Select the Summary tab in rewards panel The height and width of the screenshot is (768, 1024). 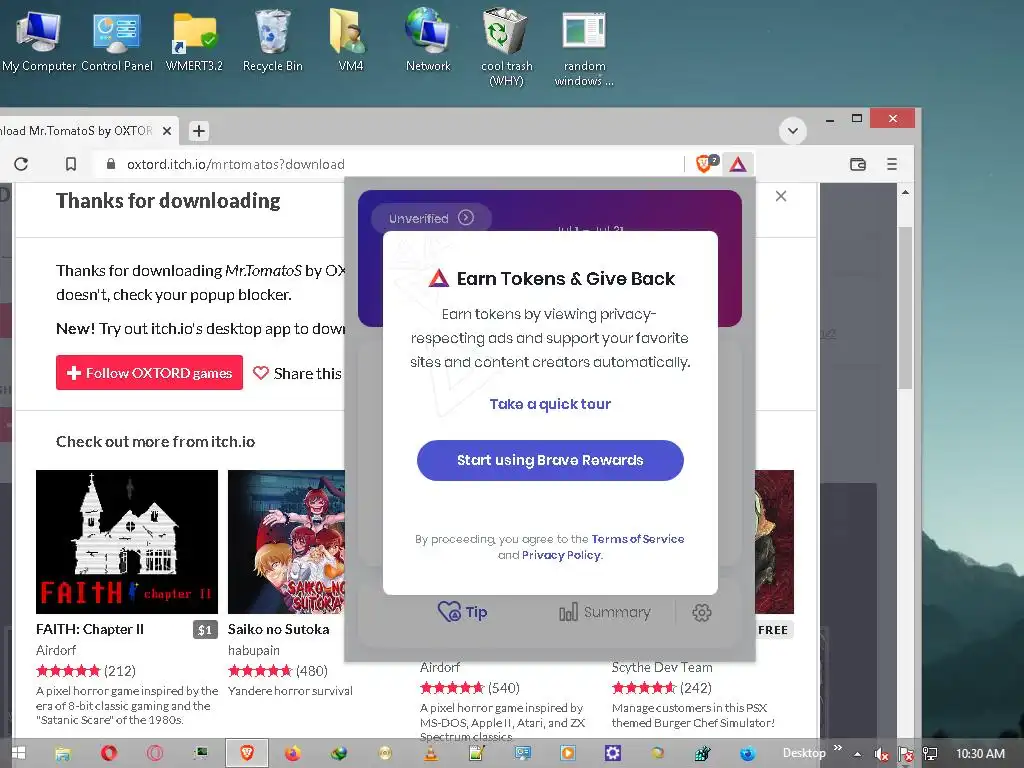tap(605, 612)
